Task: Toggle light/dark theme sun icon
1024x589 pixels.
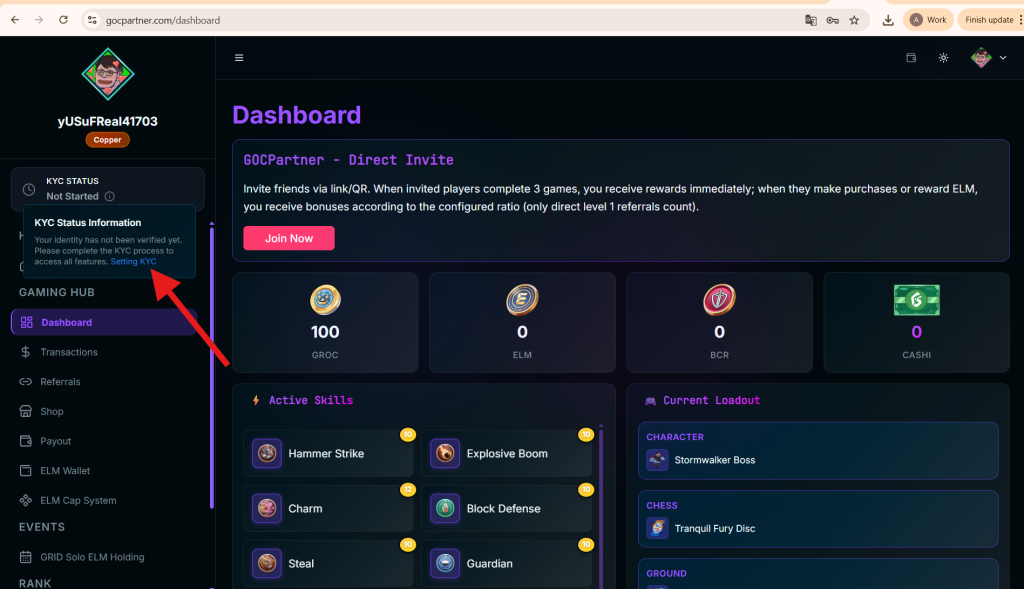Action: [x=943, y=58]
